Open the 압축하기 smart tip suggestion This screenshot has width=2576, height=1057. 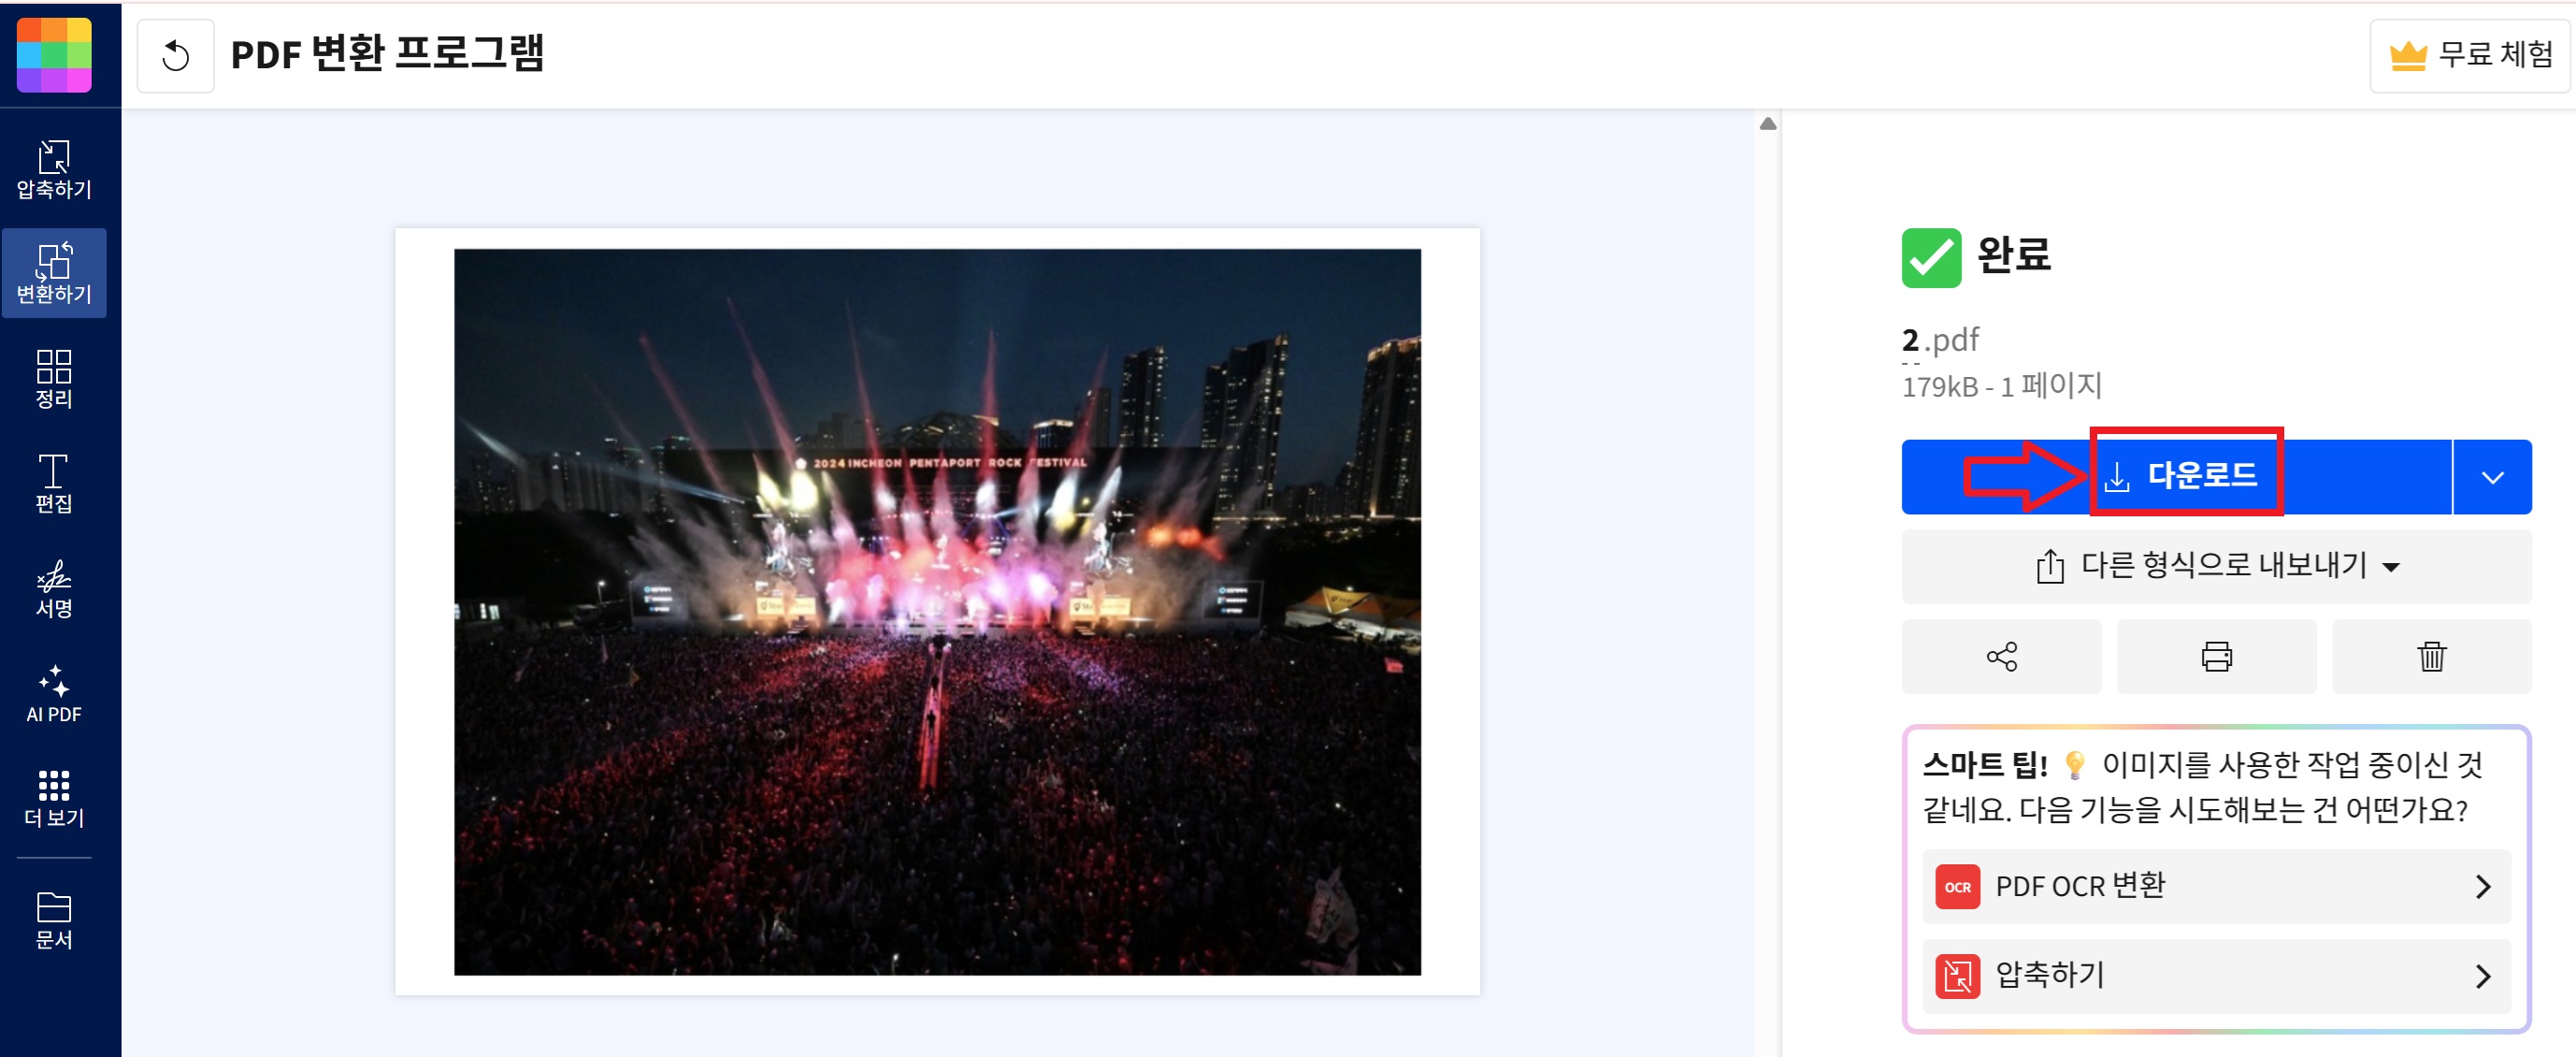tap(2216, 975)
